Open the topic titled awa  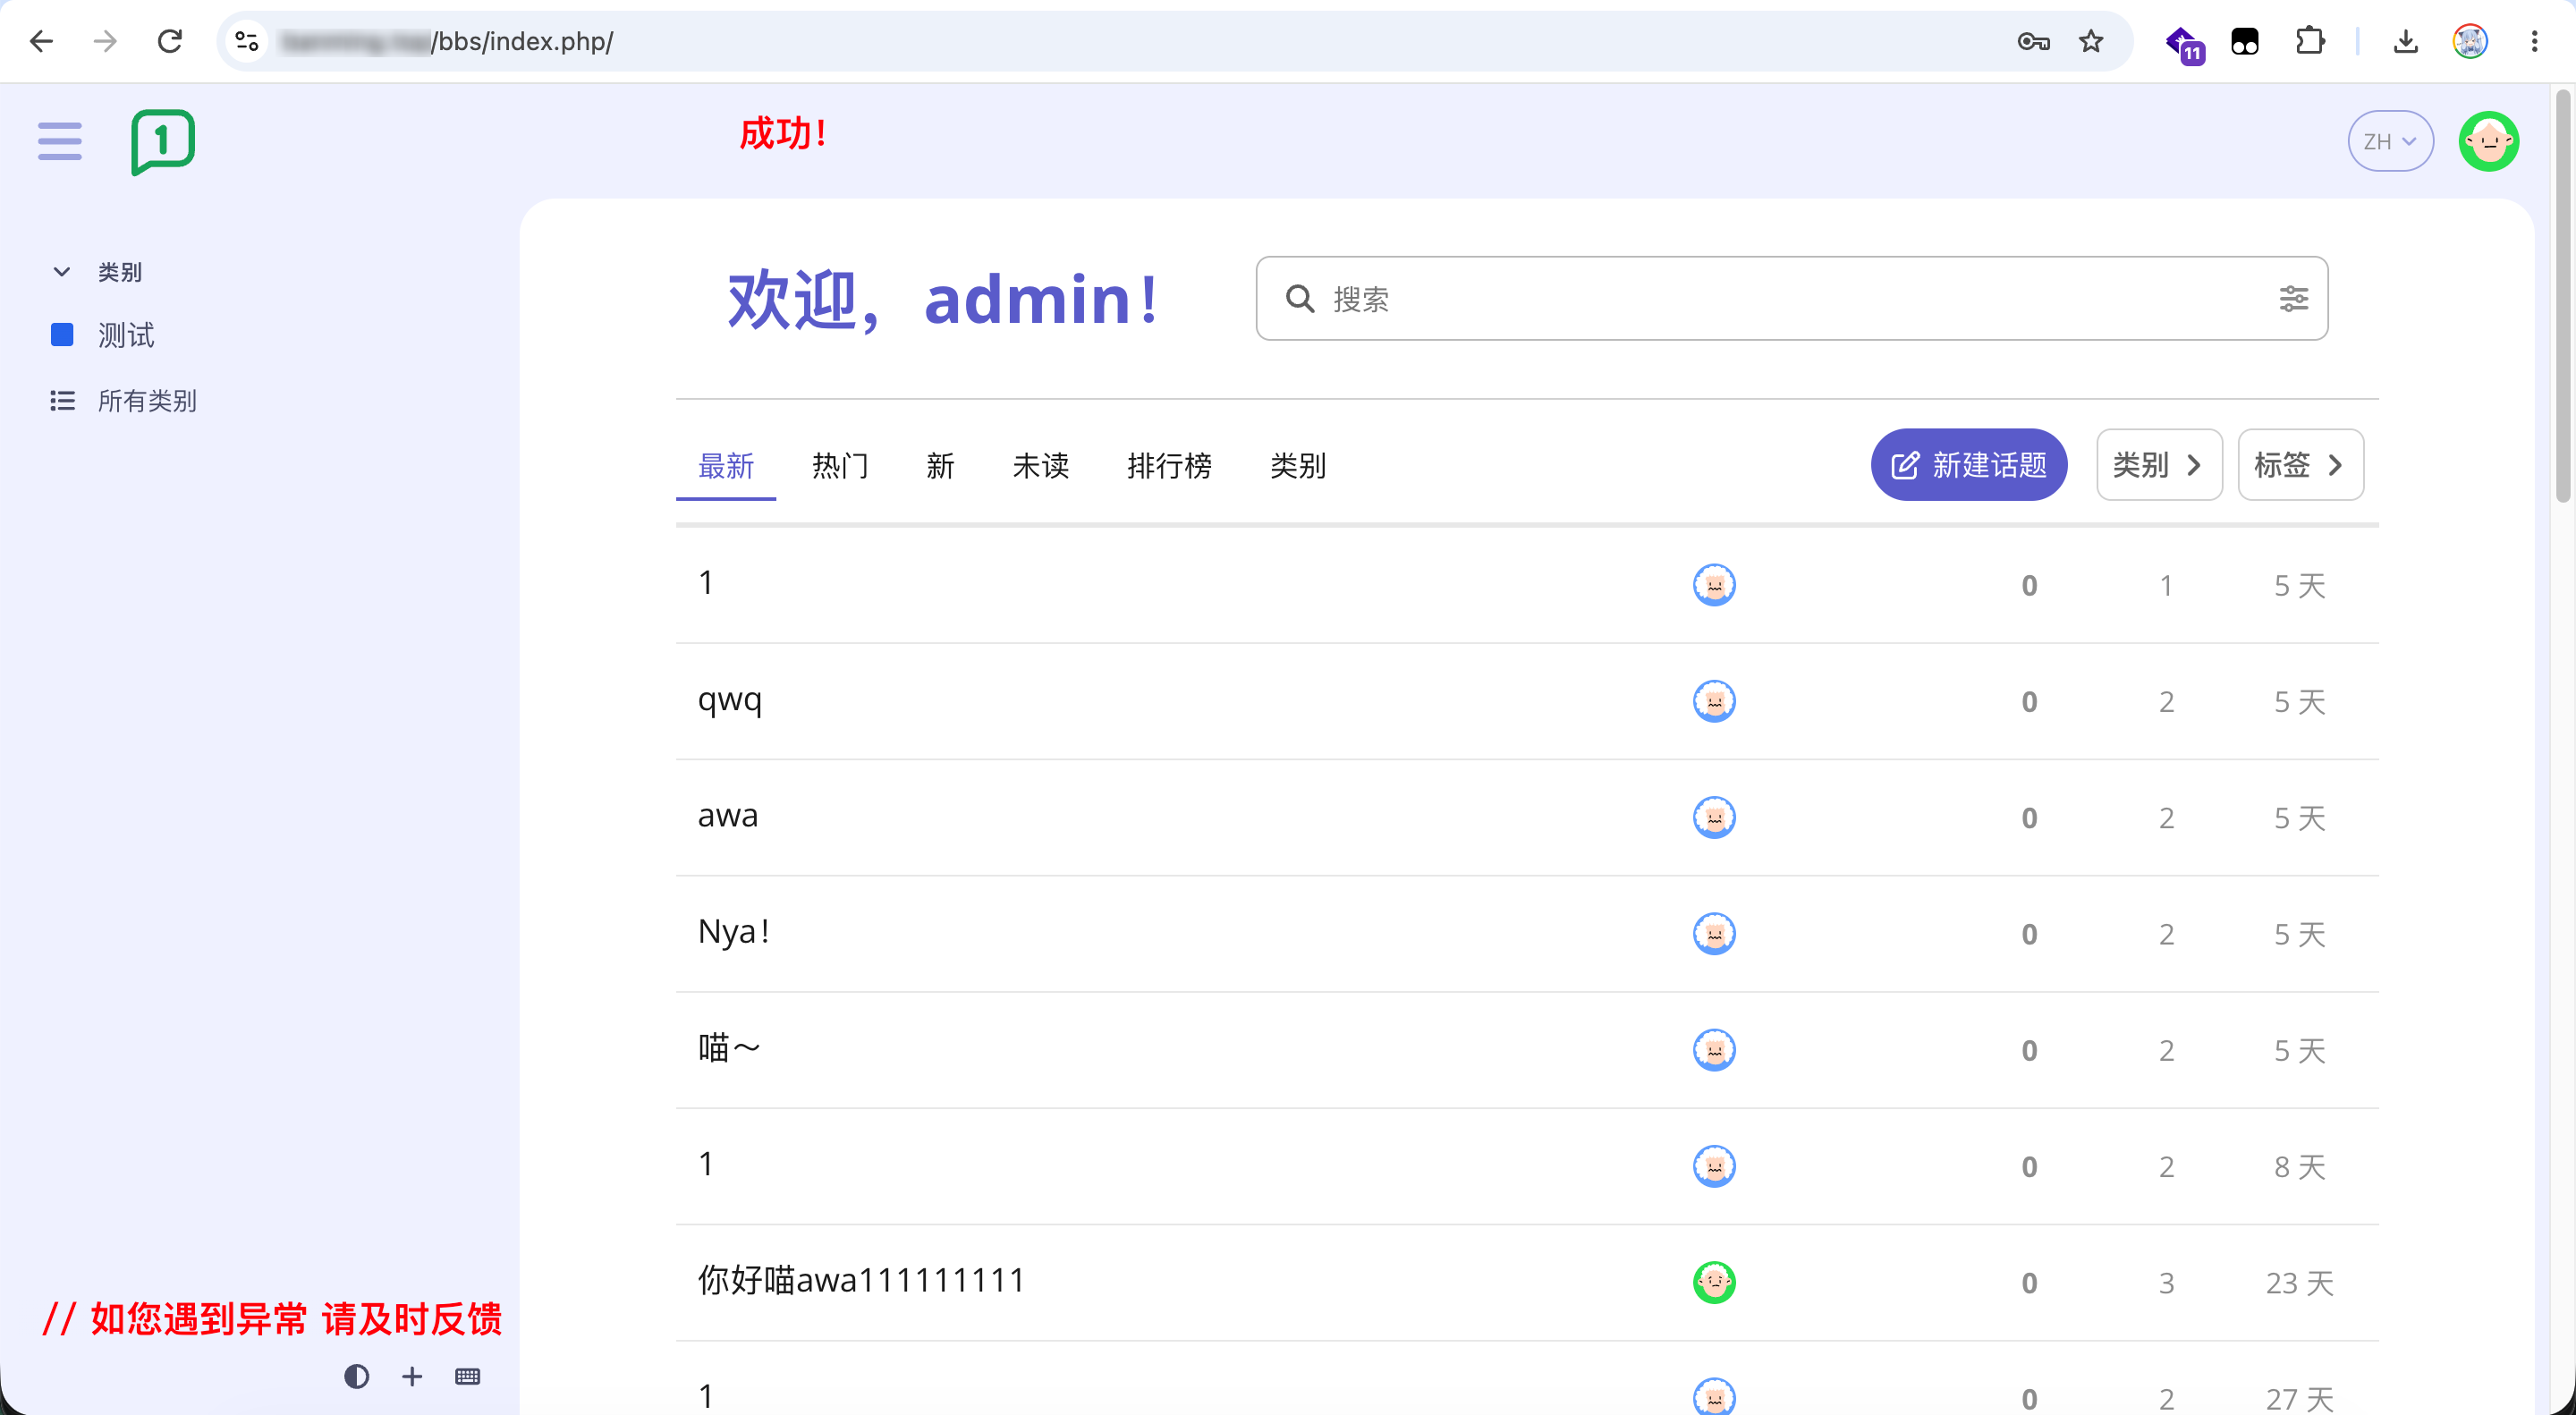click(x=728, y=816)
